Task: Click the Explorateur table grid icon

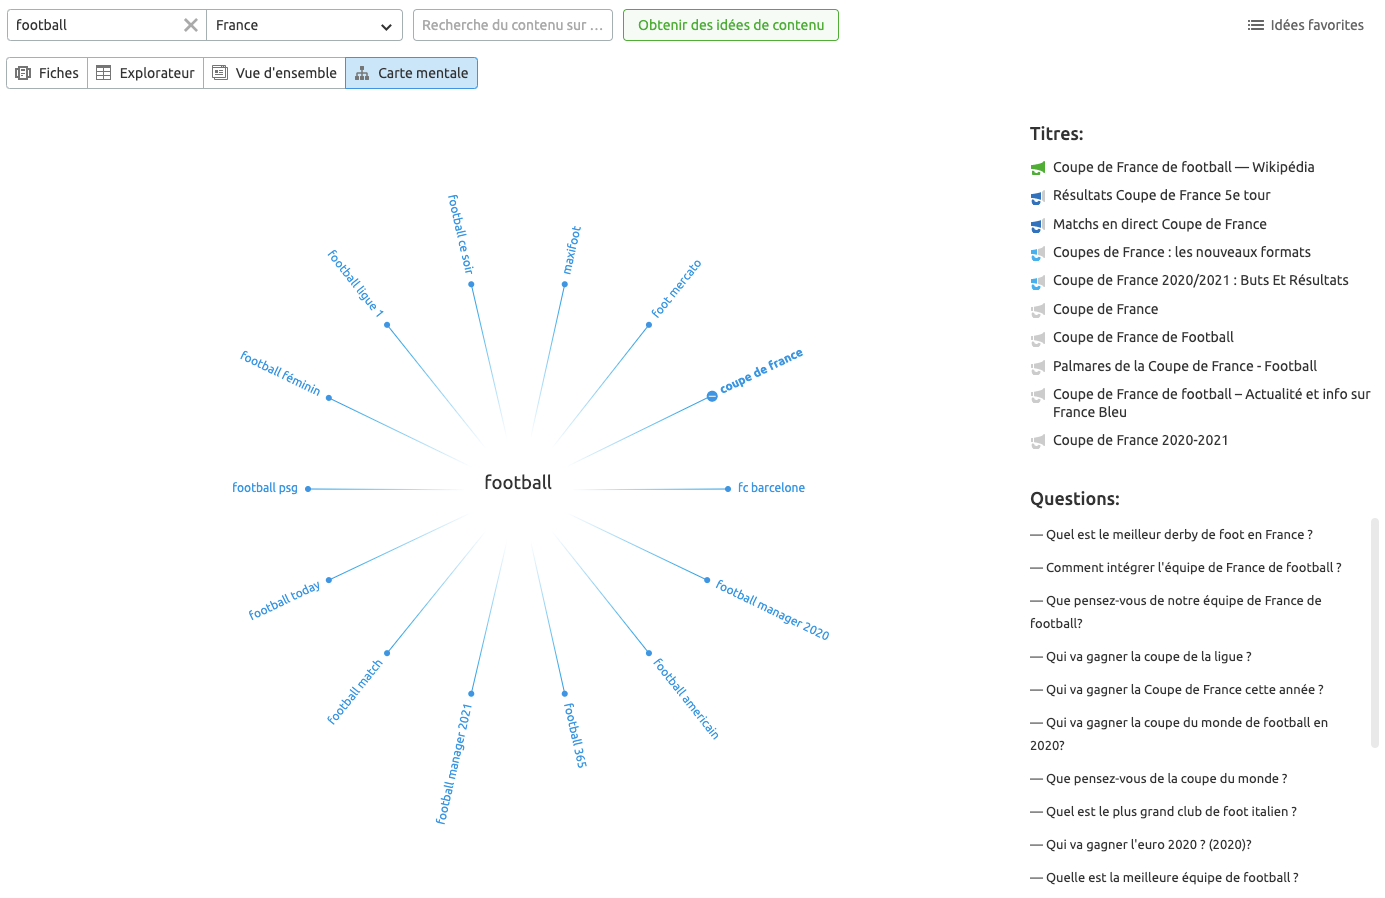Action: 102,72
